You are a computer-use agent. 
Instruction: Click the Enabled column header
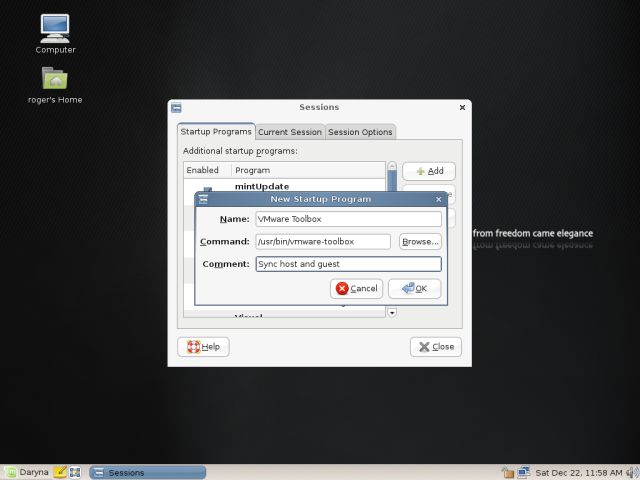tap(207, 170)
